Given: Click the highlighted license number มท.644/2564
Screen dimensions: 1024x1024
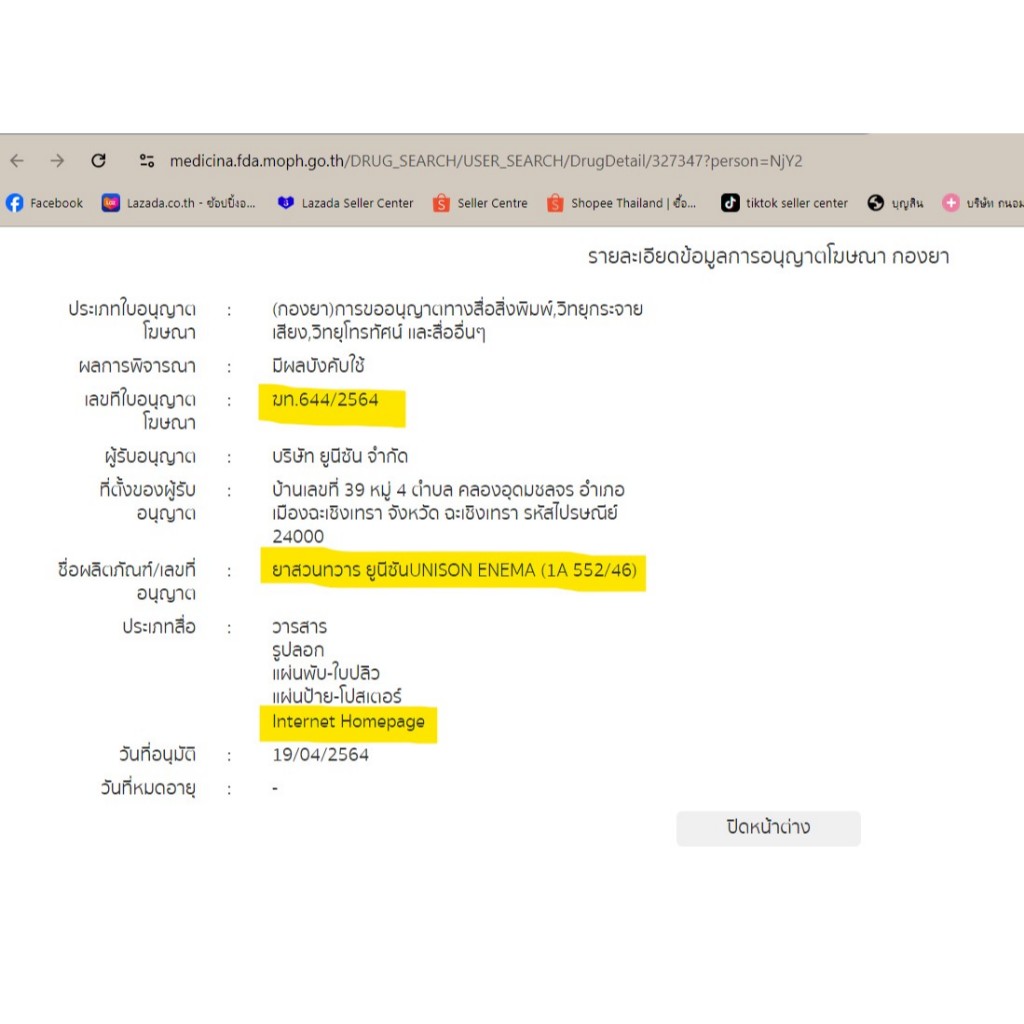Looking at the screenshot, I should pyautogui.click(x=326, y=400).
